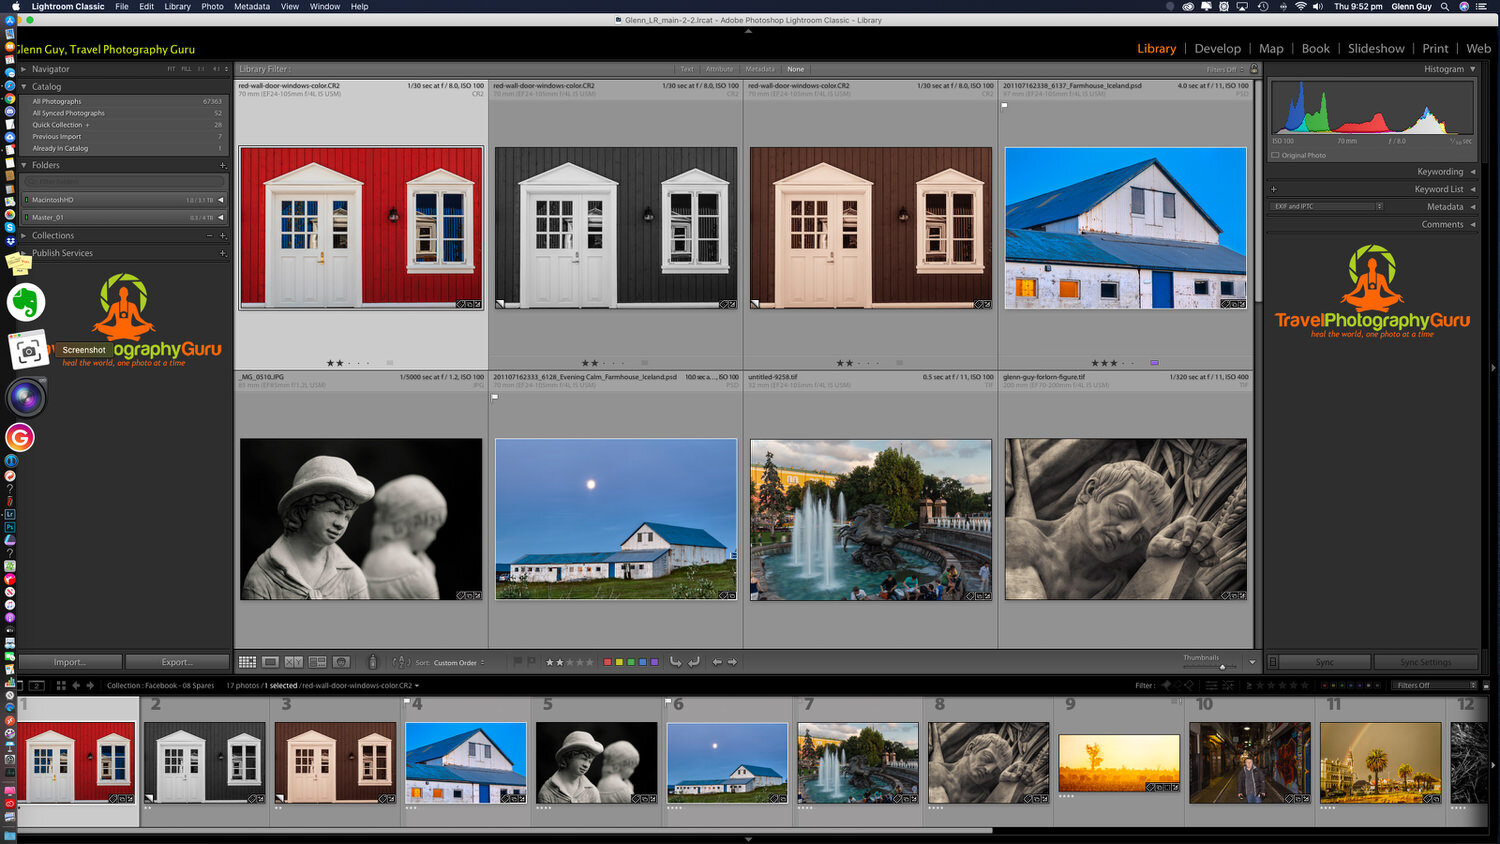Add a new folder with the Folders plus icon
Screen dimensions: 1500x844
(222, 165)
